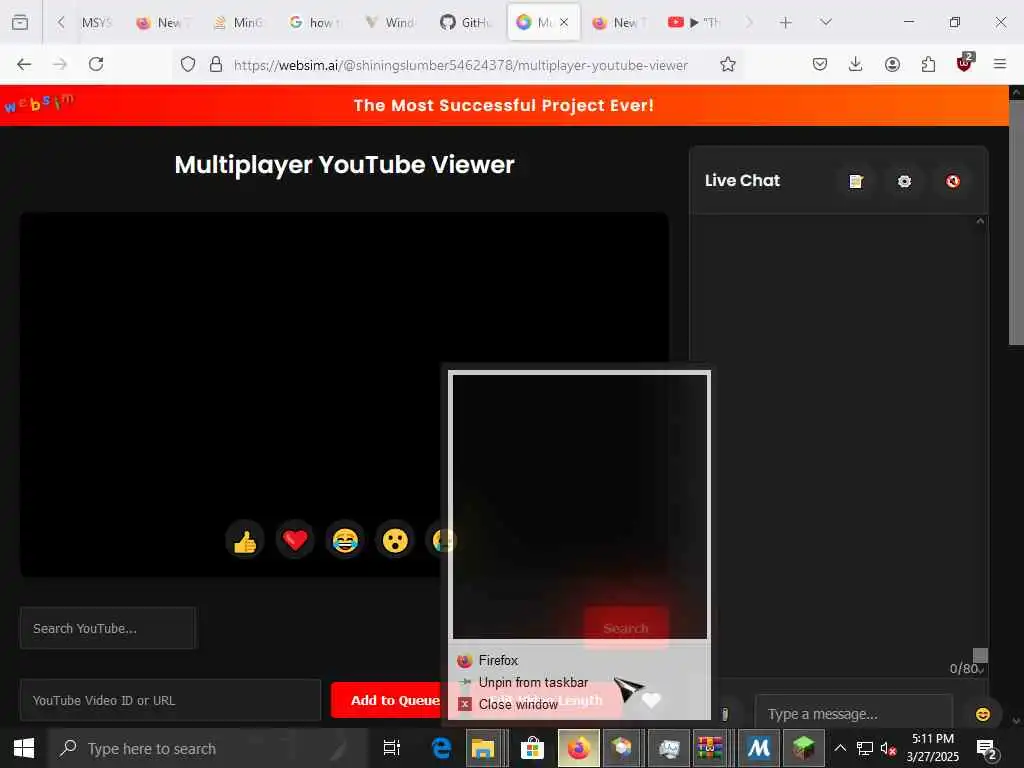The height and width of the screenshot is (768, 1024).
Task: Click the Windows taskbar search box
Action: [x=209, y=748]
